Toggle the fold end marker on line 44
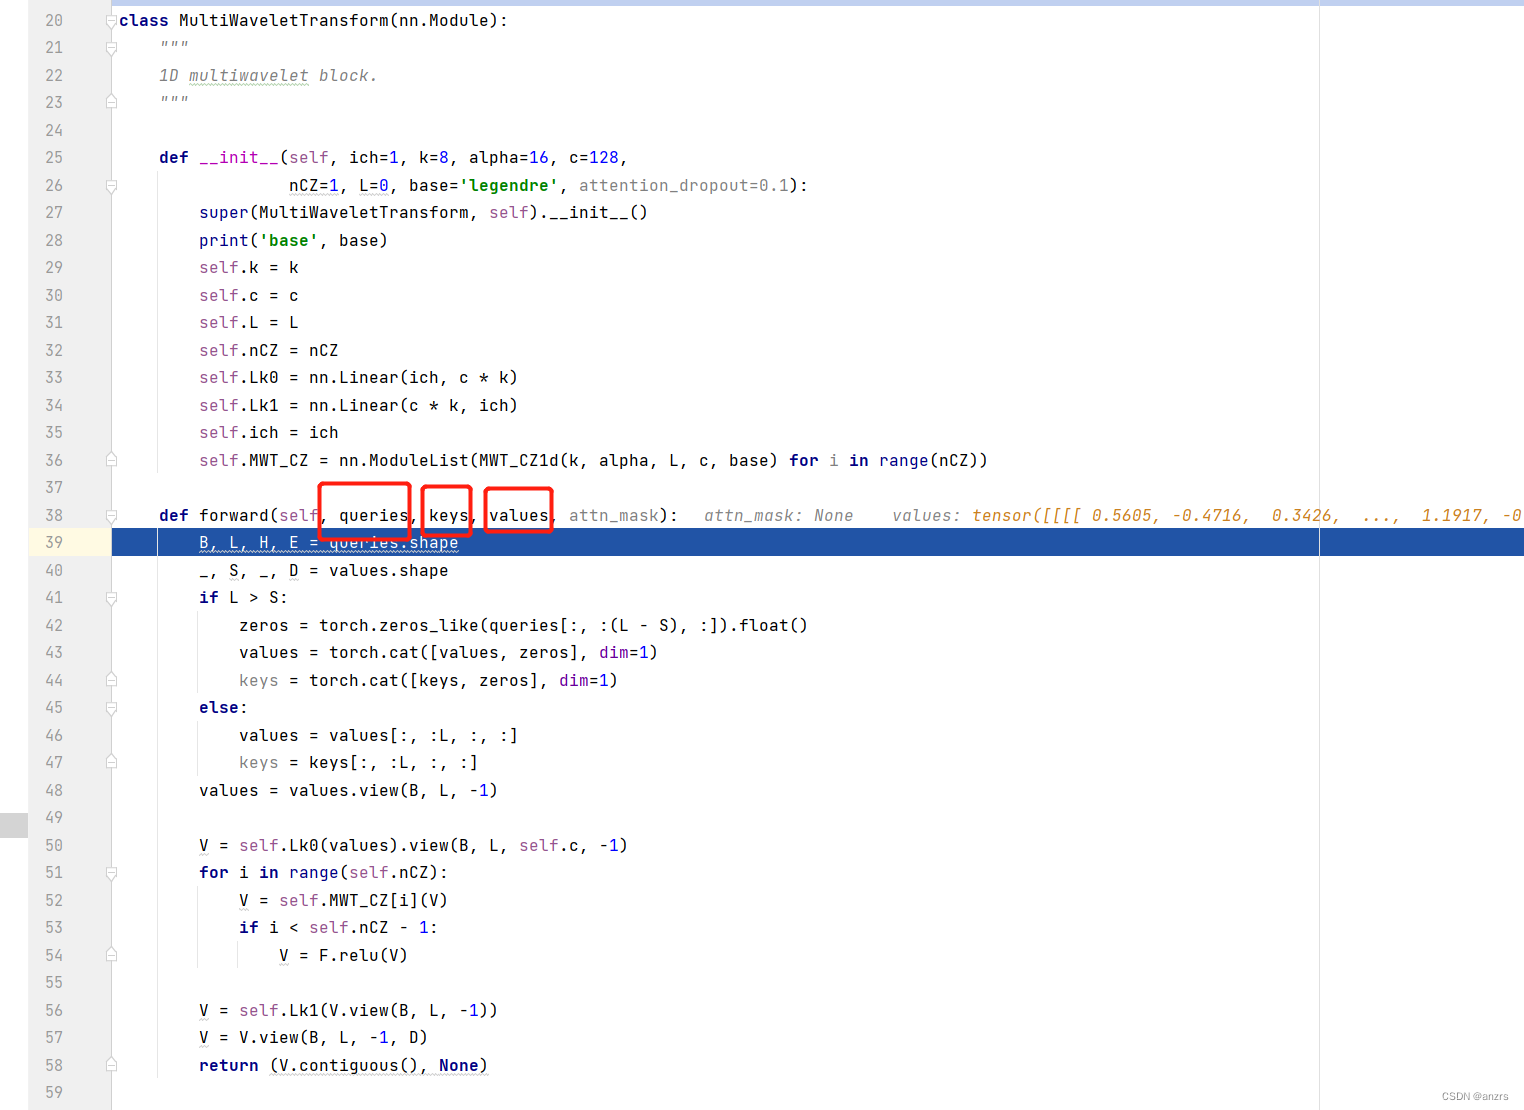 point(111,681)
